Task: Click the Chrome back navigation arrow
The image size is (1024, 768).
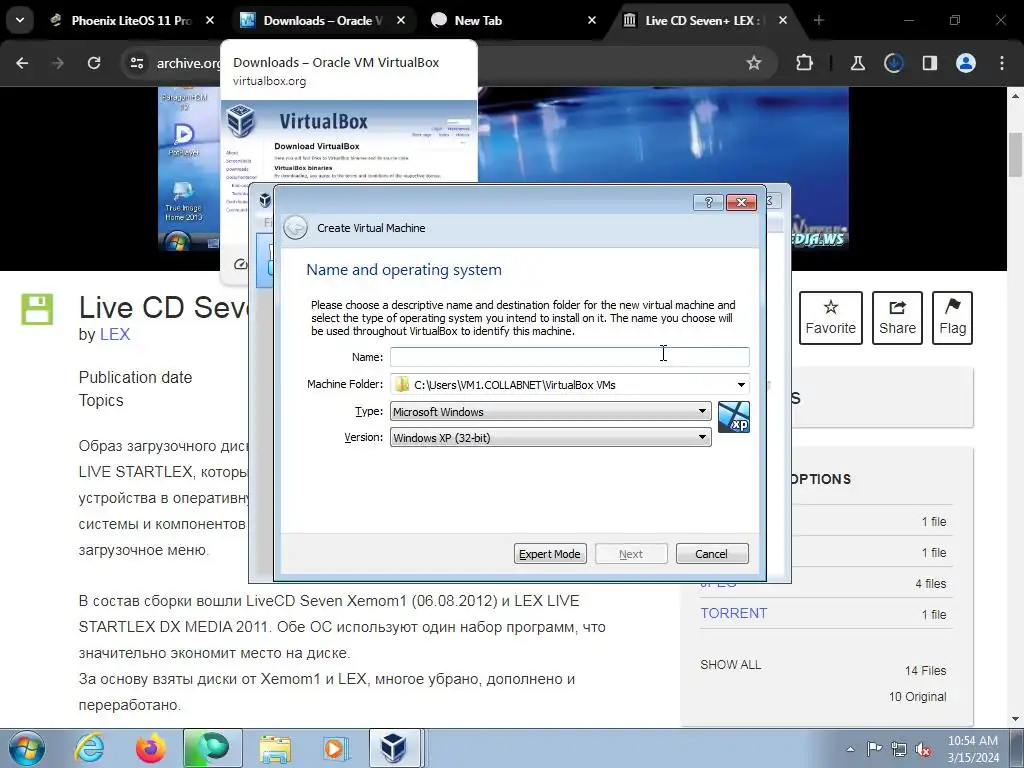Action: 22,63
